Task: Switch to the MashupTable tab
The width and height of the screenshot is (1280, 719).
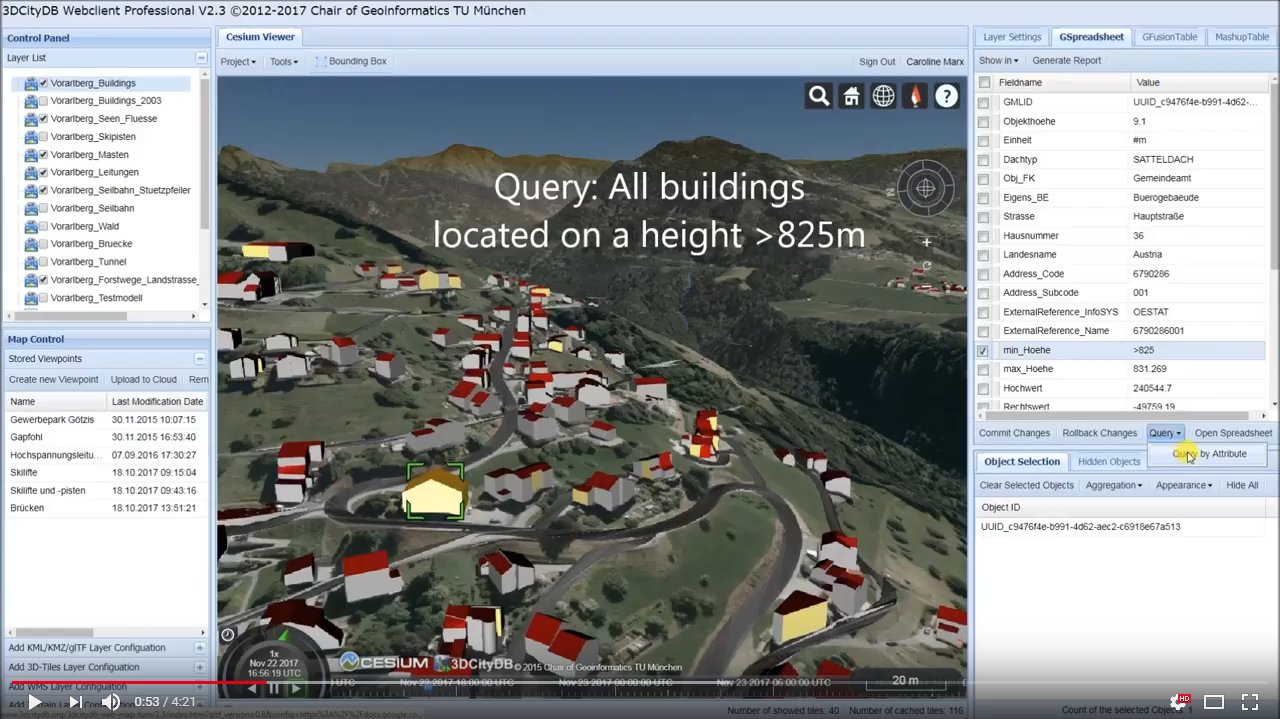Action: tap(1242, 37)
